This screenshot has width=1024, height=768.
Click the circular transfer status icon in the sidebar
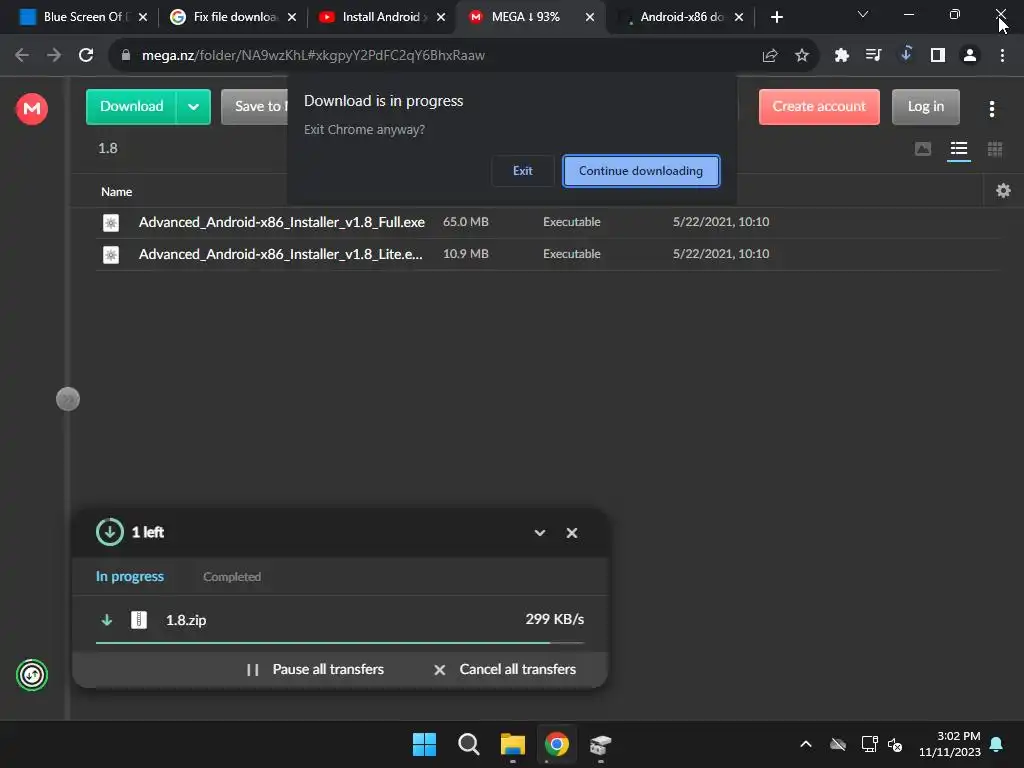point(31,675)
